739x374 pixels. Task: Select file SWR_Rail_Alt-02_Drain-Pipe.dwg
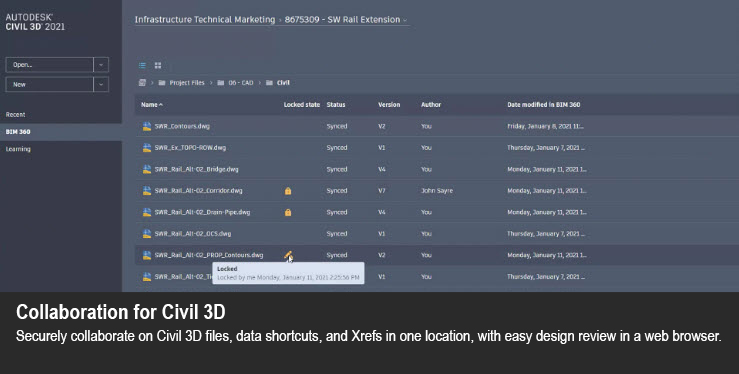[x=202, y=212]
